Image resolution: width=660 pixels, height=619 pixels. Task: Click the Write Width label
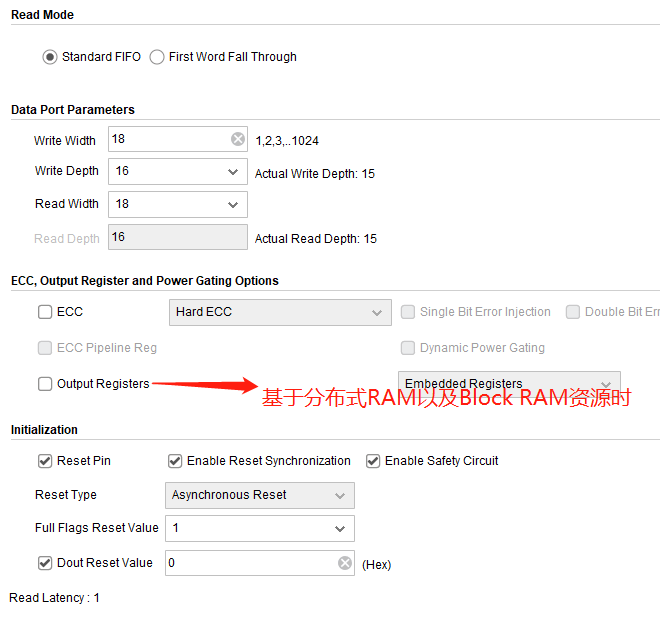pyautogui.click(x=64, y=141)
